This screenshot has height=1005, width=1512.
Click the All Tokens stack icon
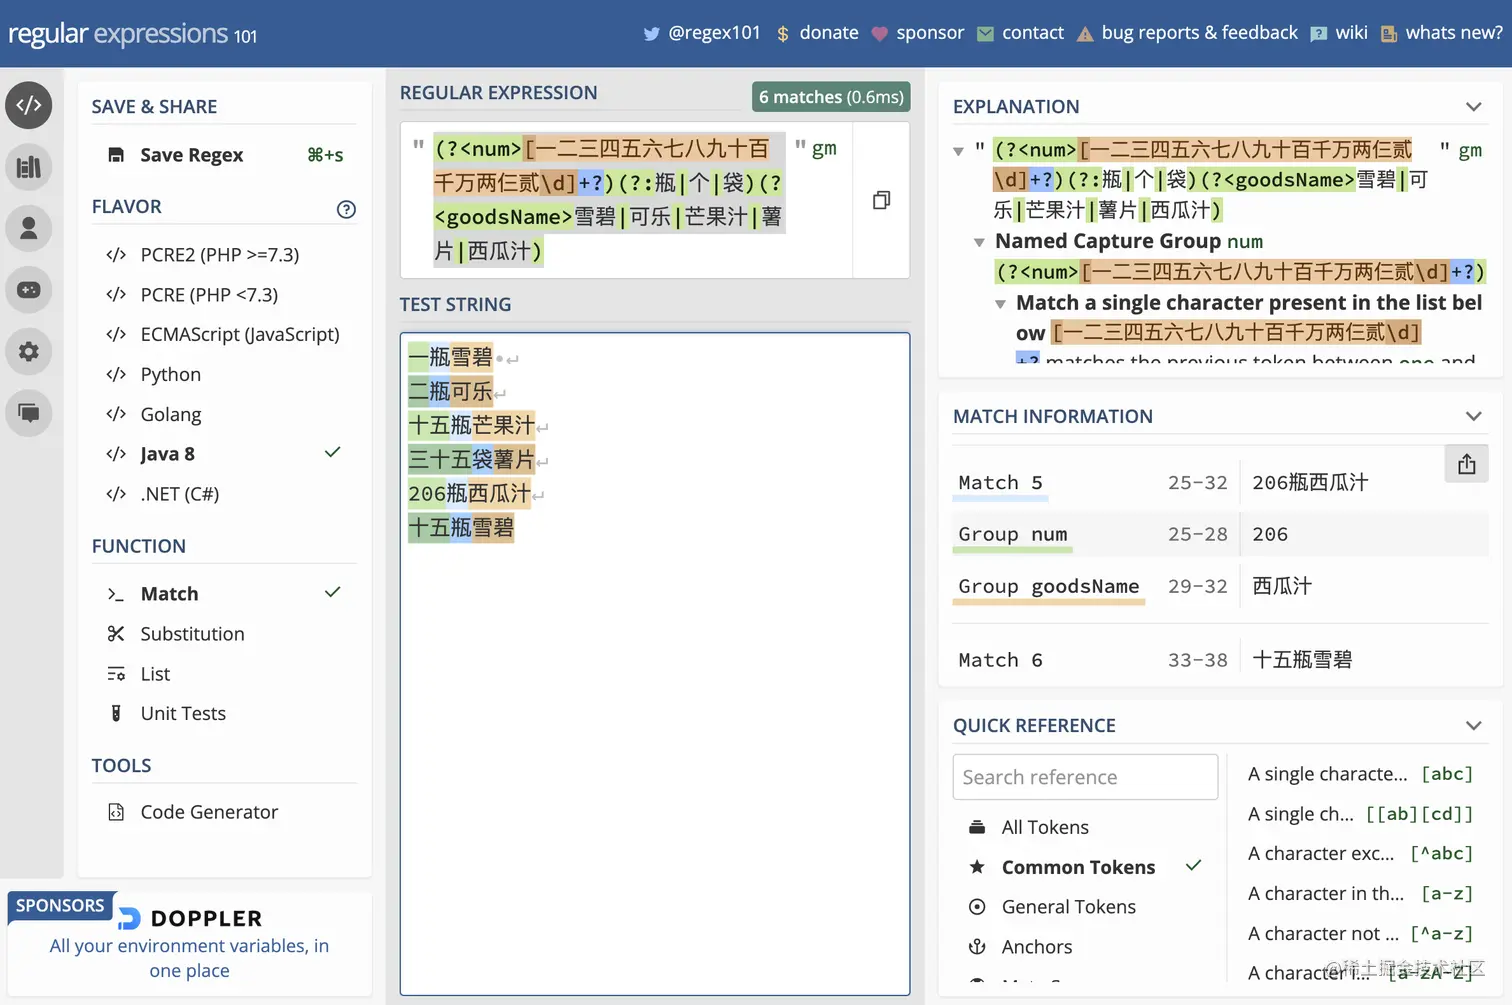click(x=977, y=827)
